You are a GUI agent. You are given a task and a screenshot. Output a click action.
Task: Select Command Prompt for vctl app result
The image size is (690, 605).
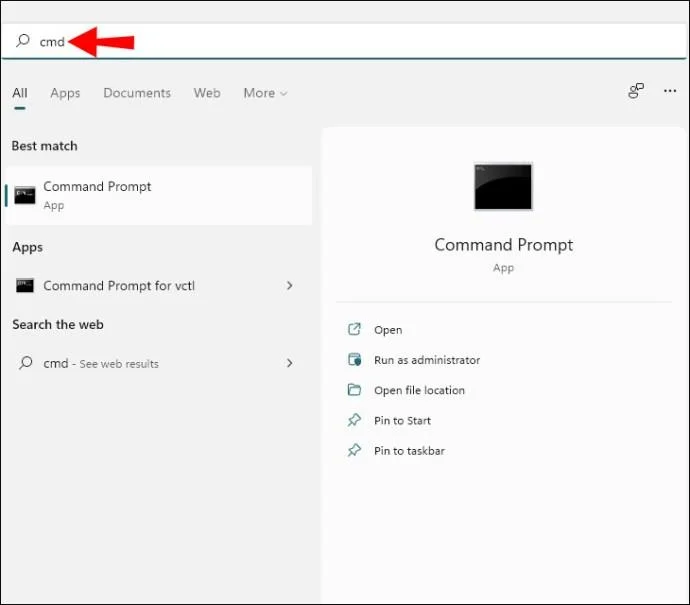click(x=155, y=286)
